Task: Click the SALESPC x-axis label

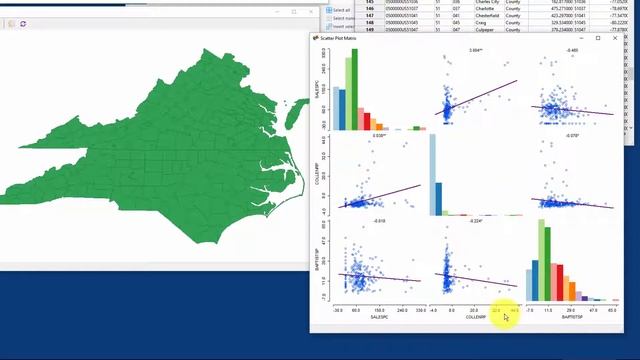Action: coord(379,317)
